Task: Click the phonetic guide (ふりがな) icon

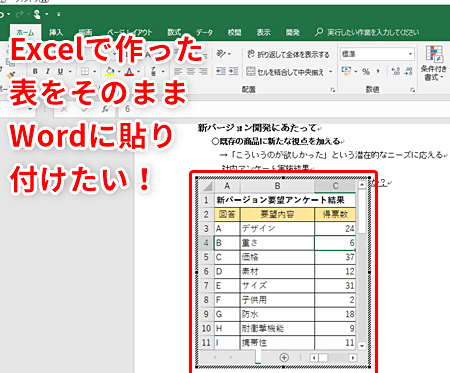Action: pyautogui.click(x=153, y=71)
